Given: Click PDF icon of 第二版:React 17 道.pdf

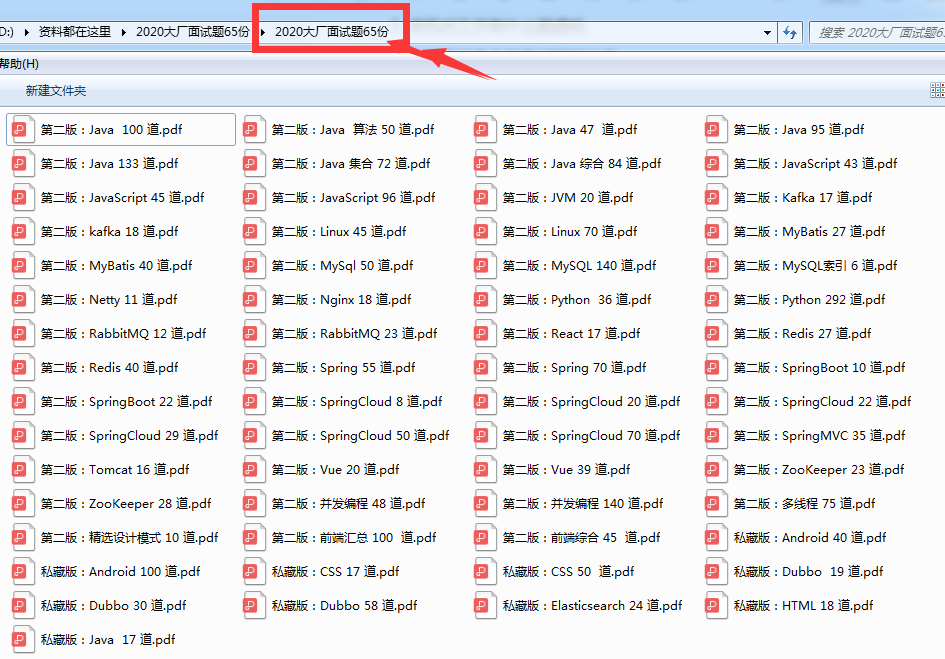Looking at the screenshot, I should pyautogui.click(x=484, y=333).
